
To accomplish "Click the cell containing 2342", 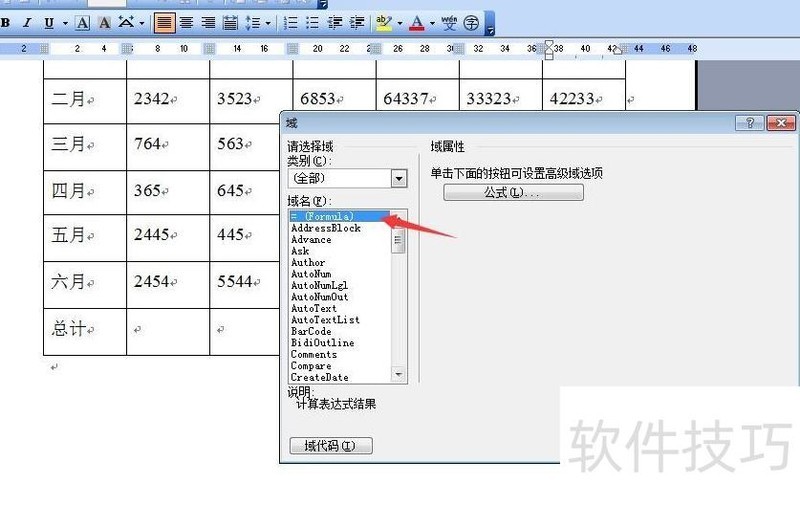I will (168, 101).
